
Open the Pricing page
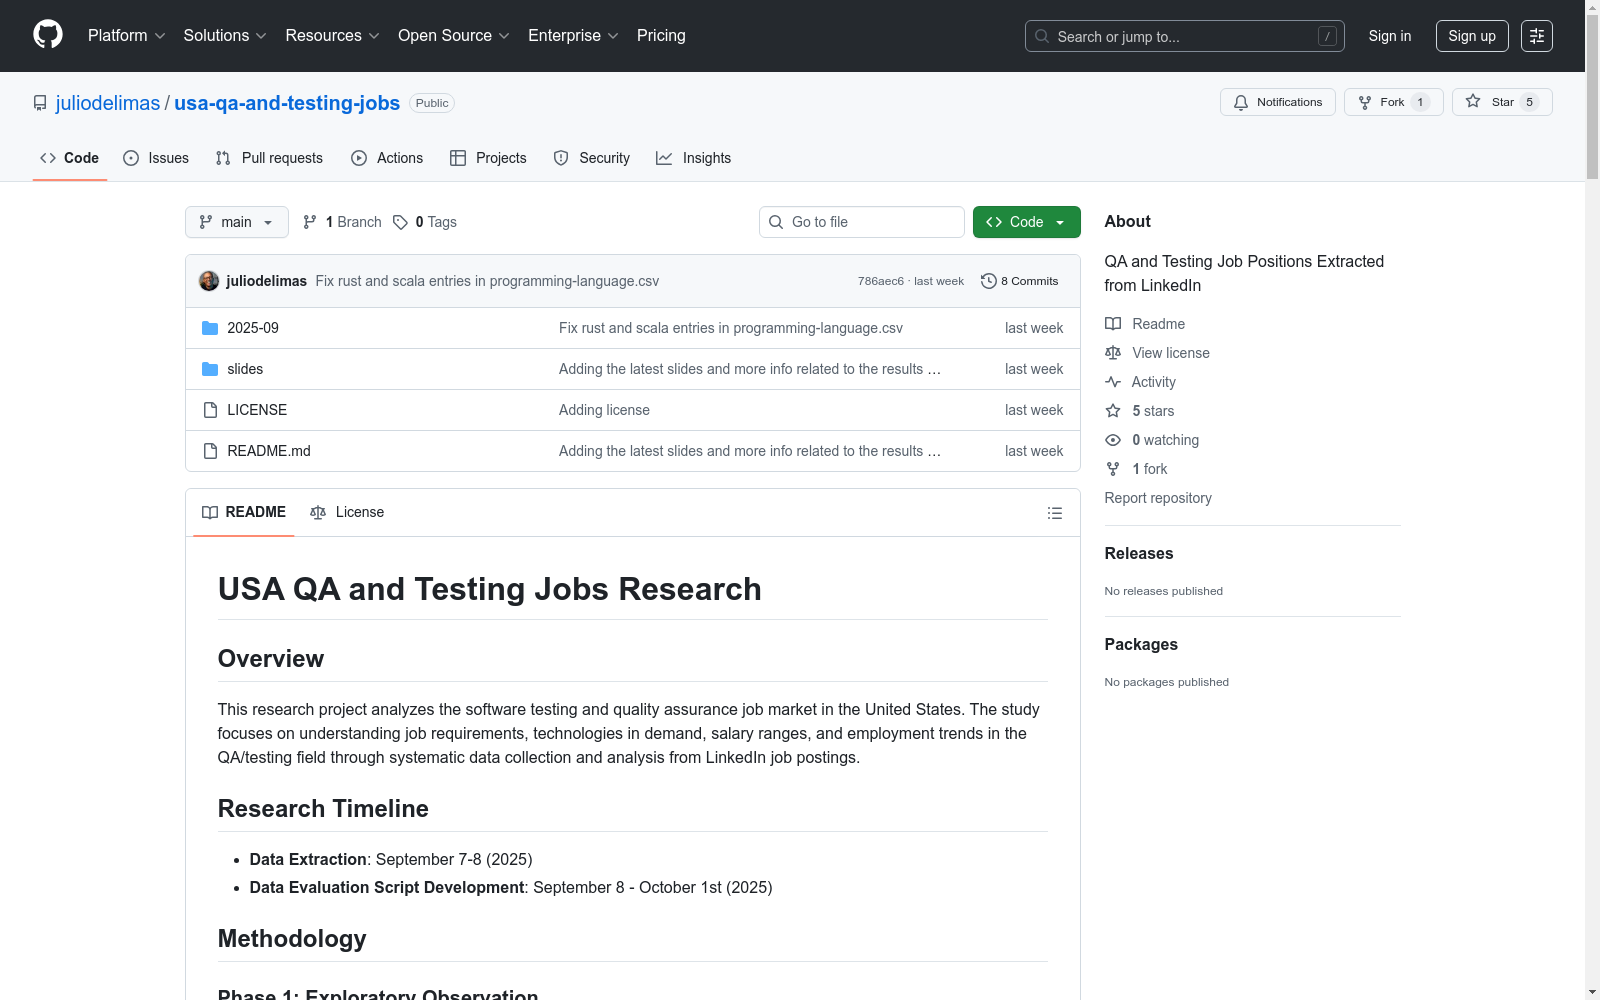(x=661, y=36)
